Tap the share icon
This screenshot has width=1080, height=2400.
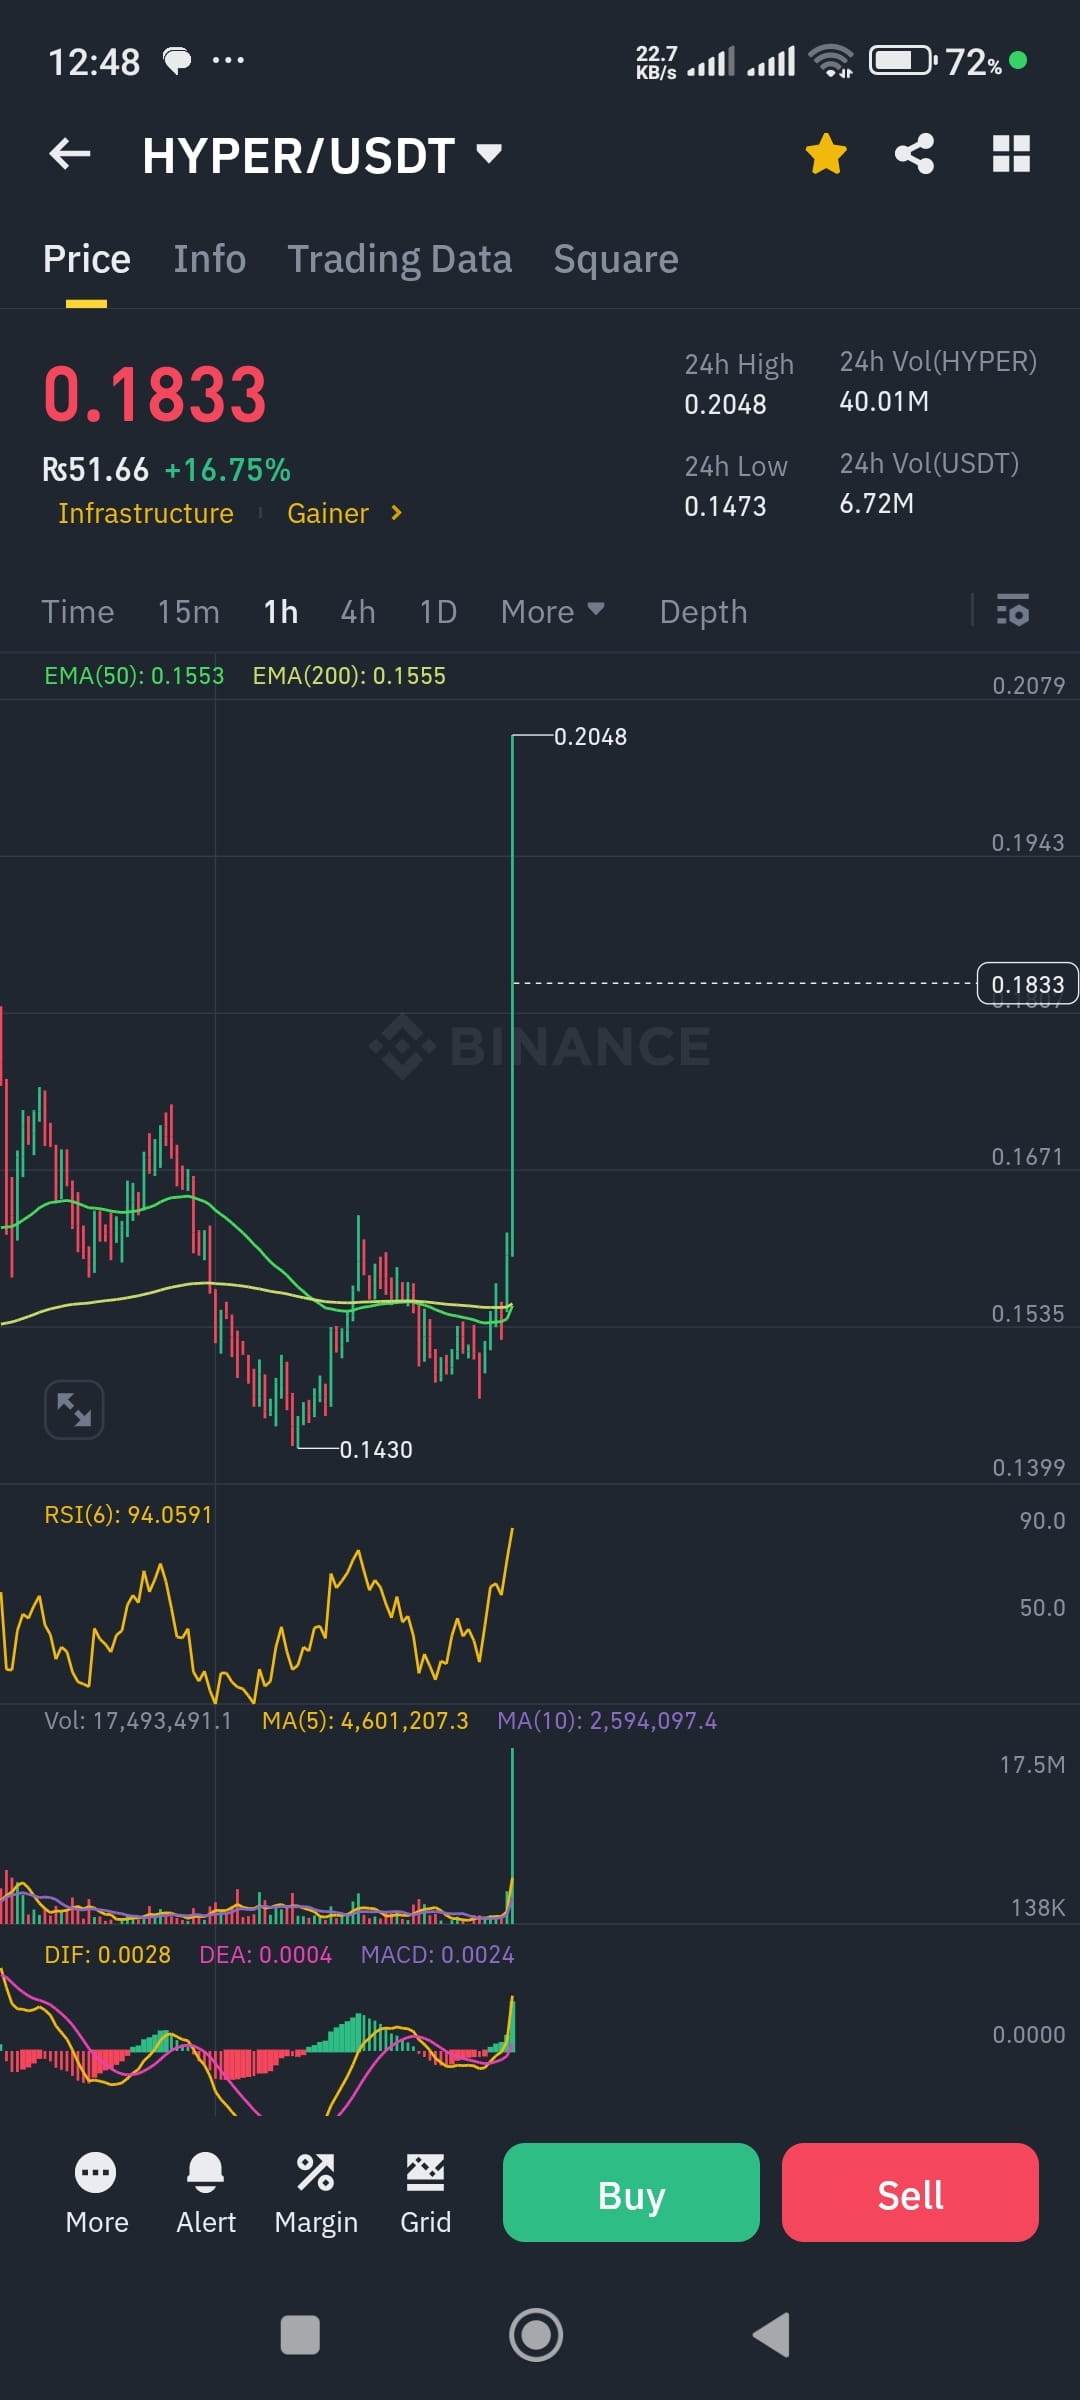tap(914, 154)
